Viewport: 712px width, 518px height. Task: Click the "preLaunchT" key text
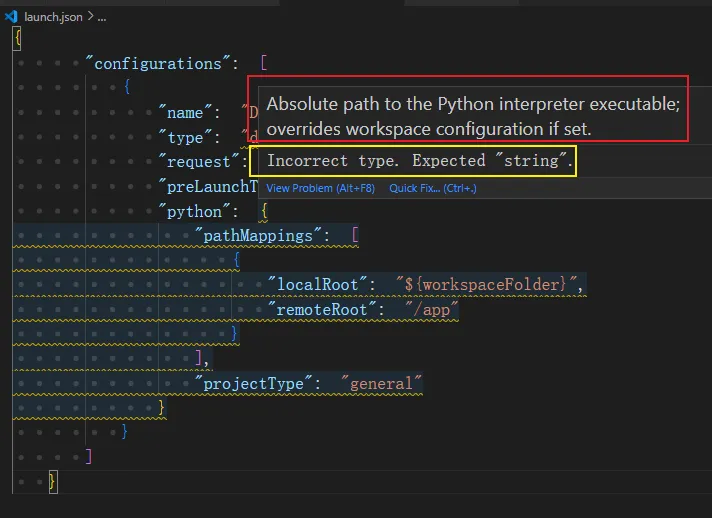(208, 187)
